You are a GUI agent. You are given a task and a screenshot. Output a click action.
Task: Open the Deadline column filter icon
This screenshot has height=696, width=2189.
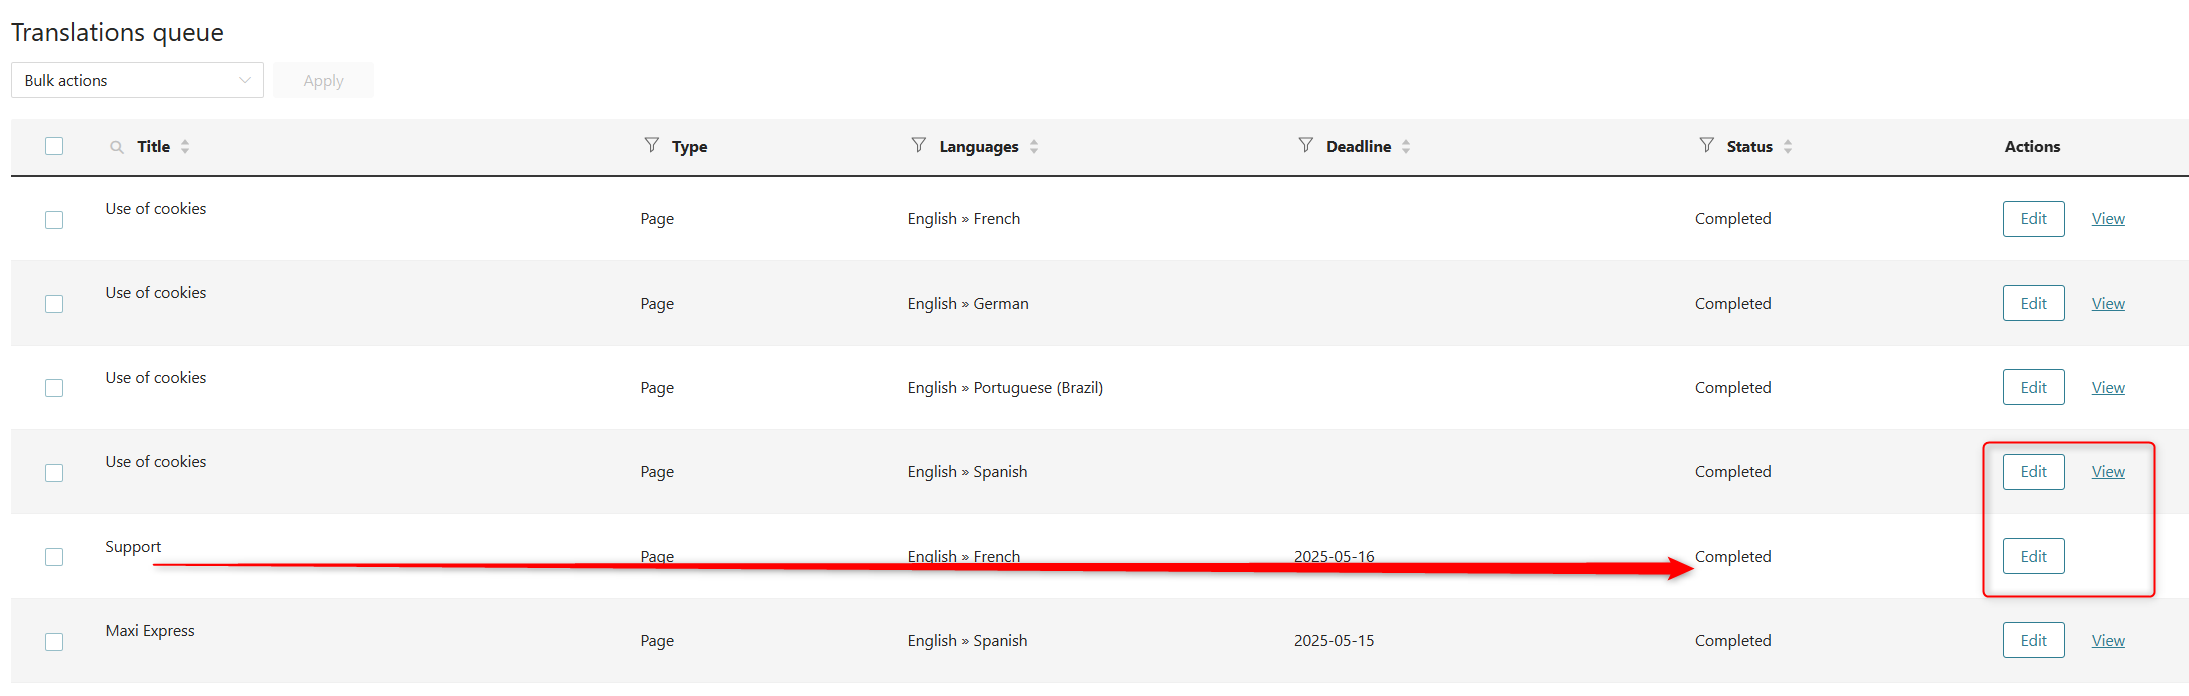tap(1306, 145)
